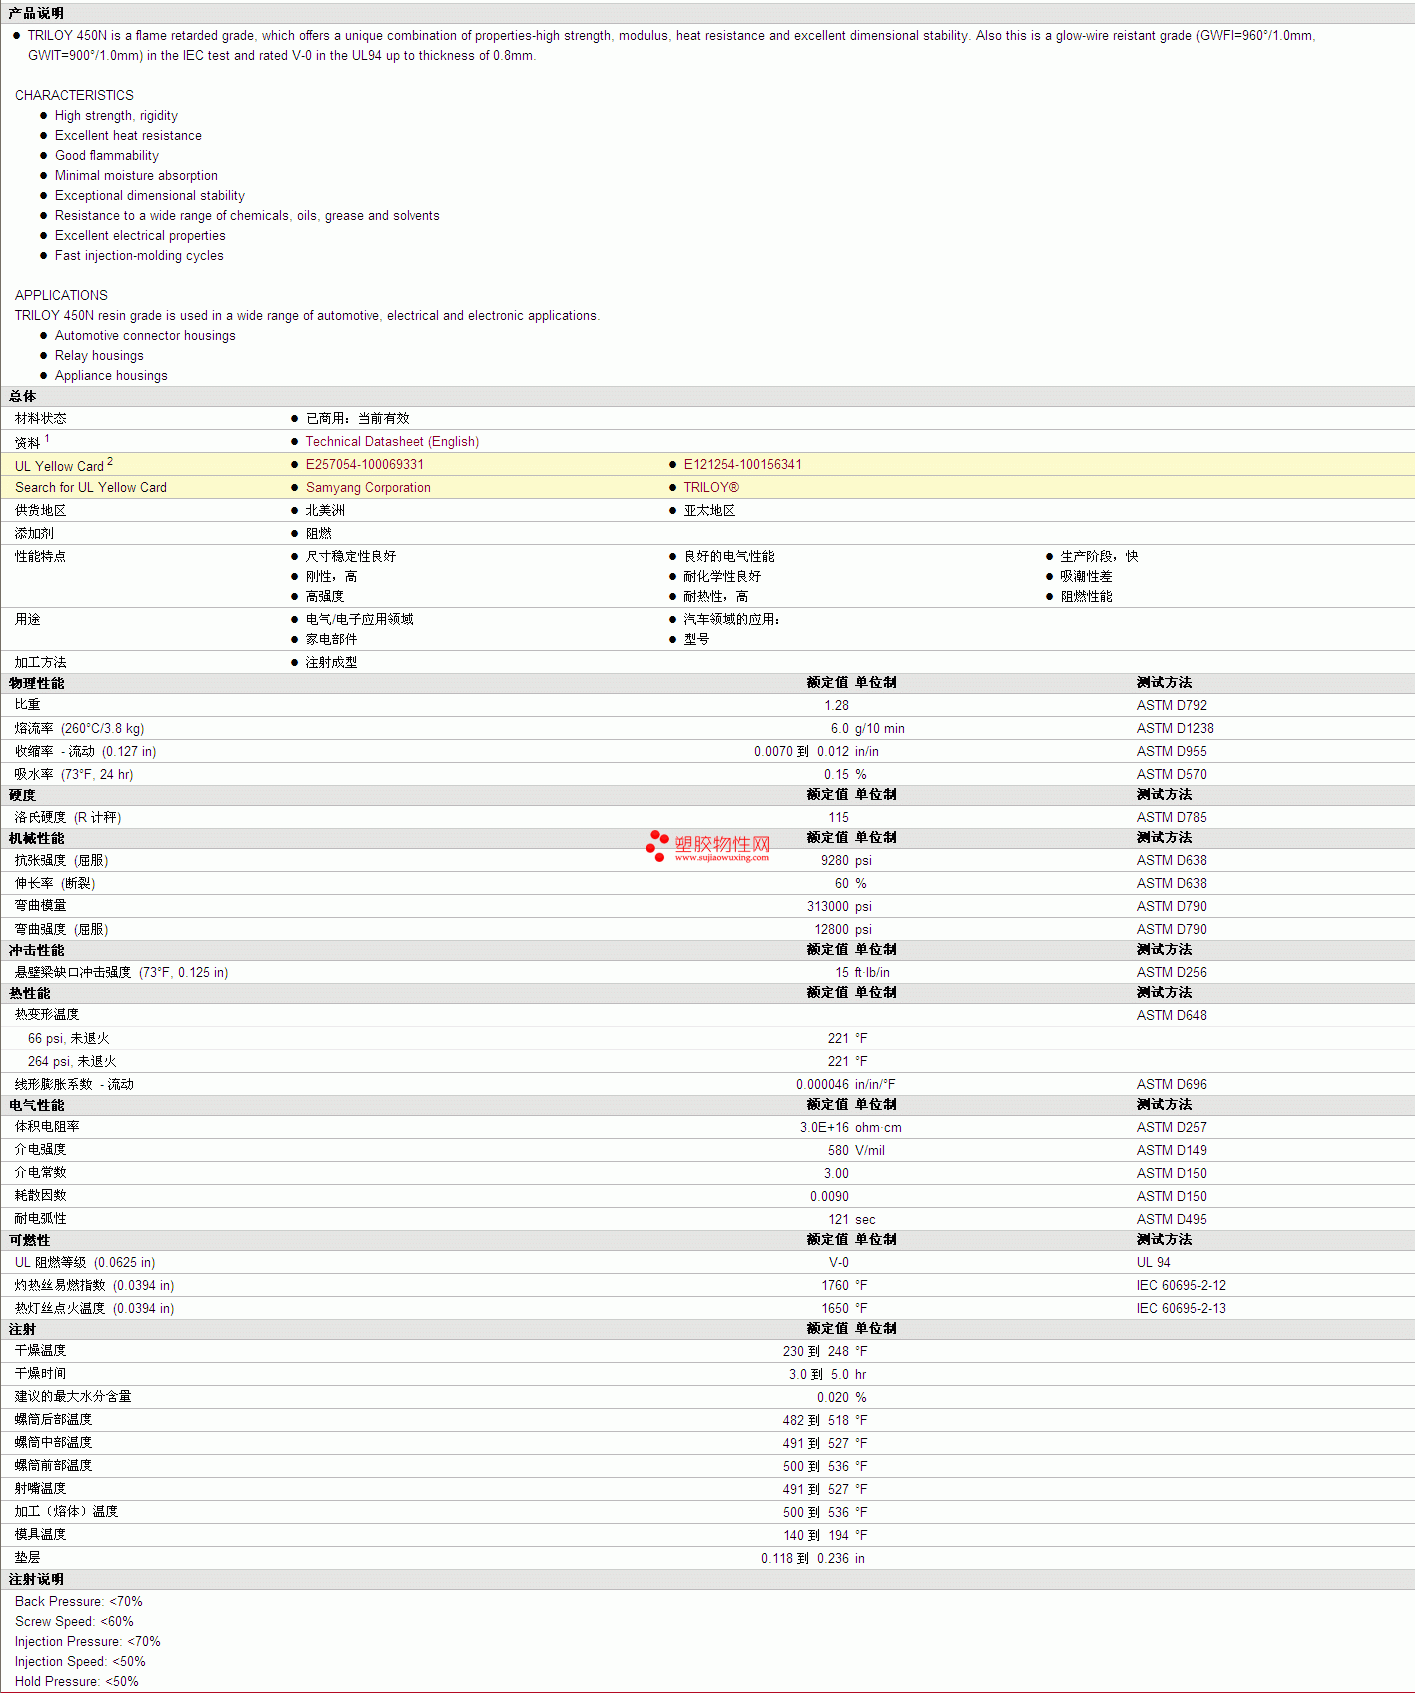The width and height of the screenshot is (1415, 1693).
Task: Select the CHARACTERISTICS heading
Action: 74,95
